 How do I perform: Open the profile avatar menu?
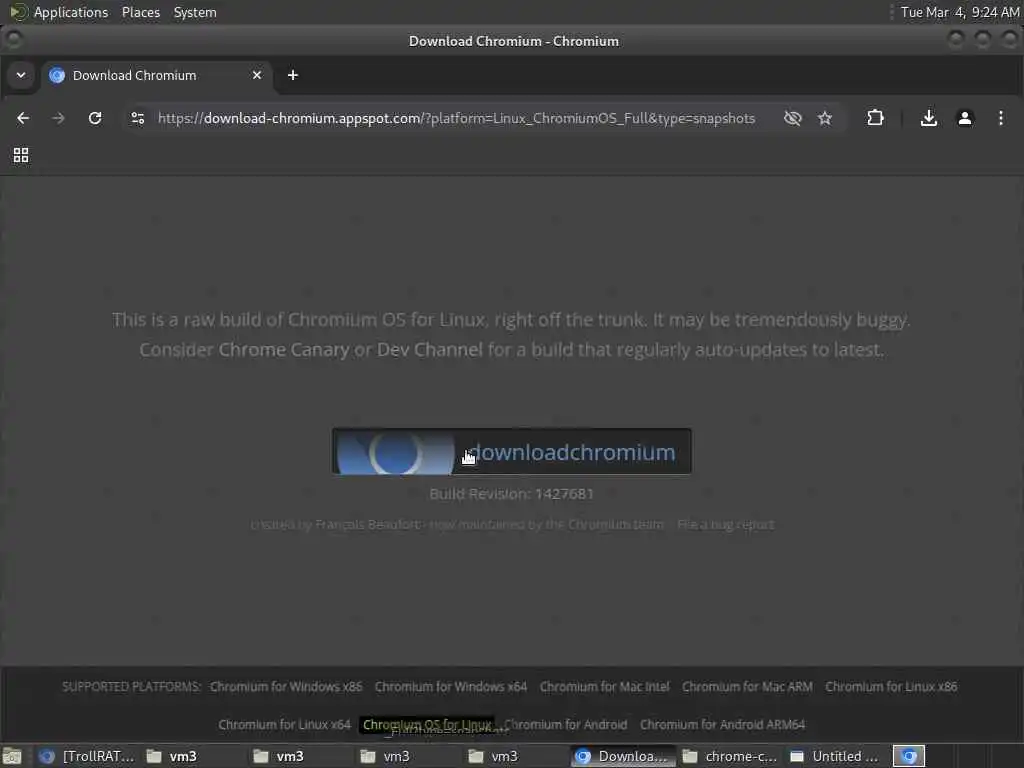[x=965, y=118]
